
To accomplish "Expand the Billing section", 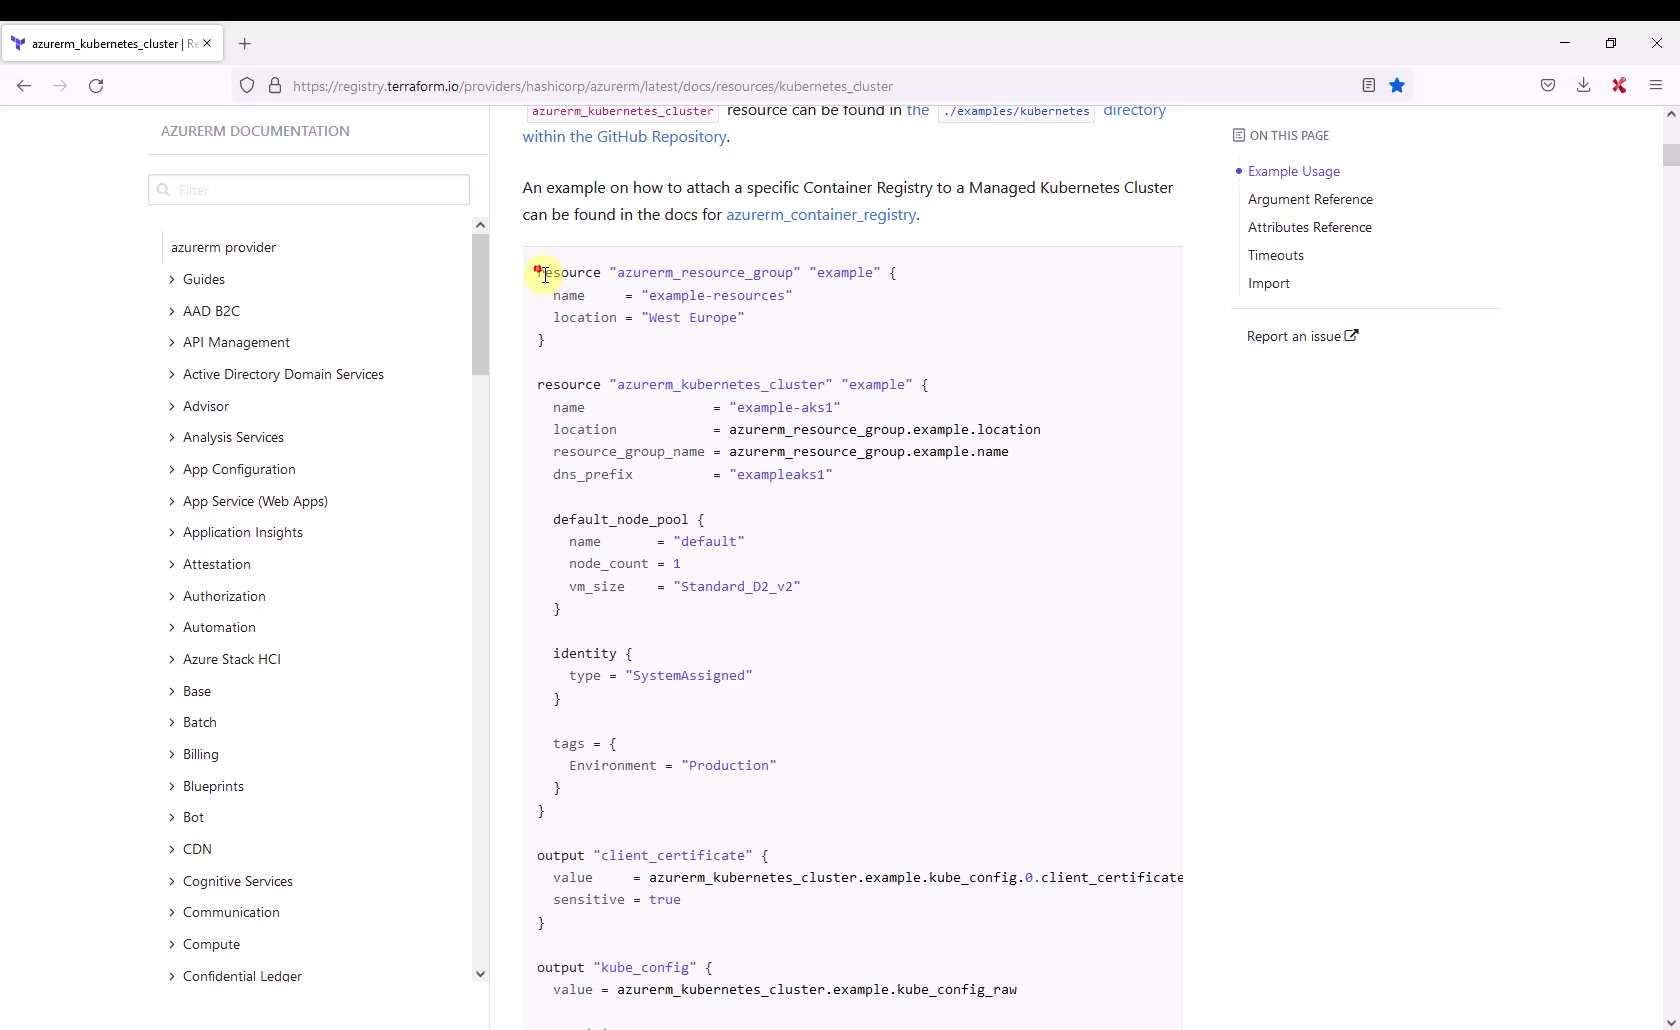I will click(201, 754).
